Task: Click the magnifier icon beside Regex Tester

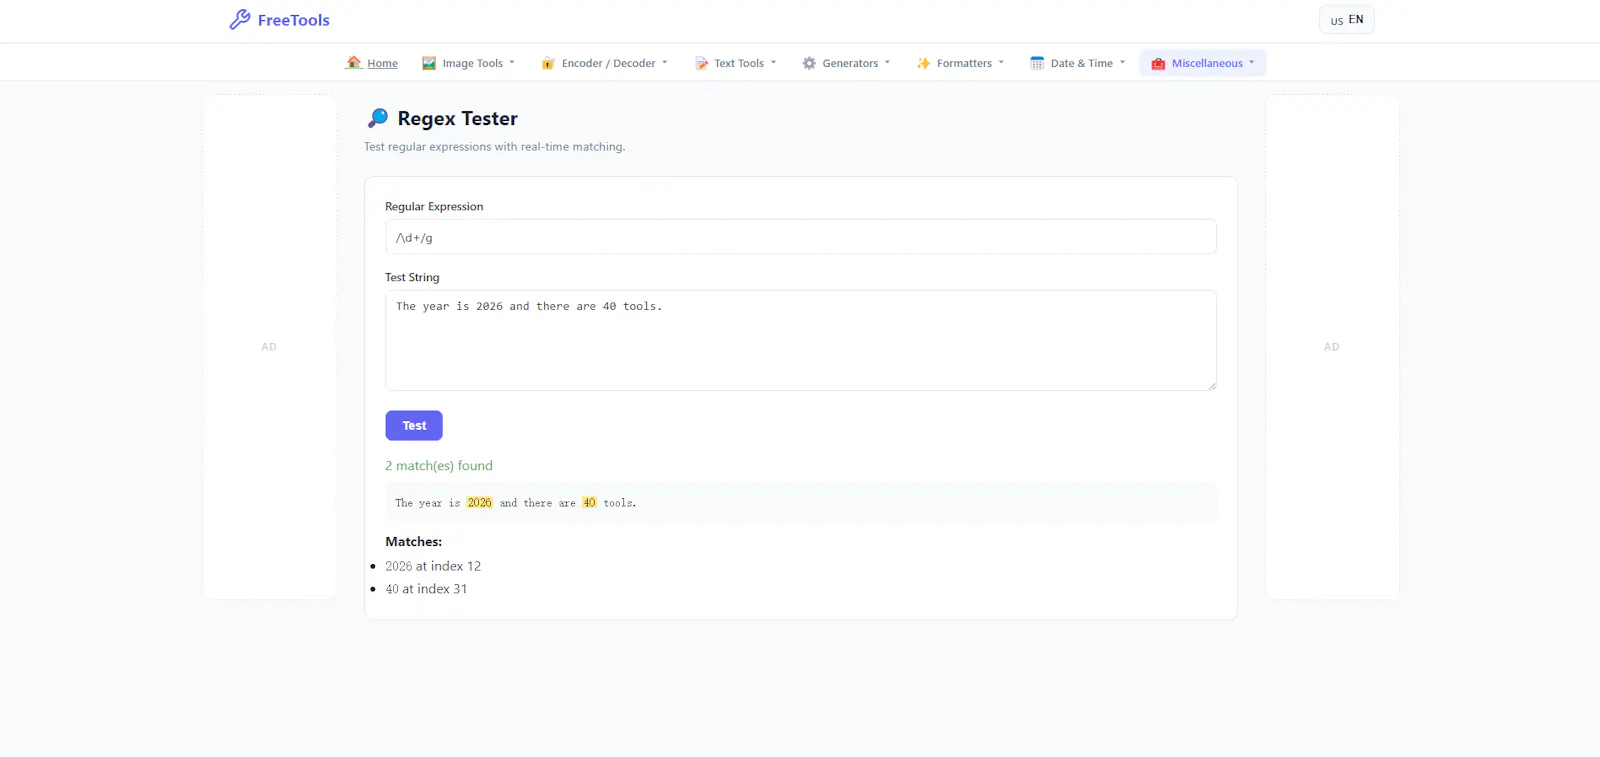Action: [378, 118]
